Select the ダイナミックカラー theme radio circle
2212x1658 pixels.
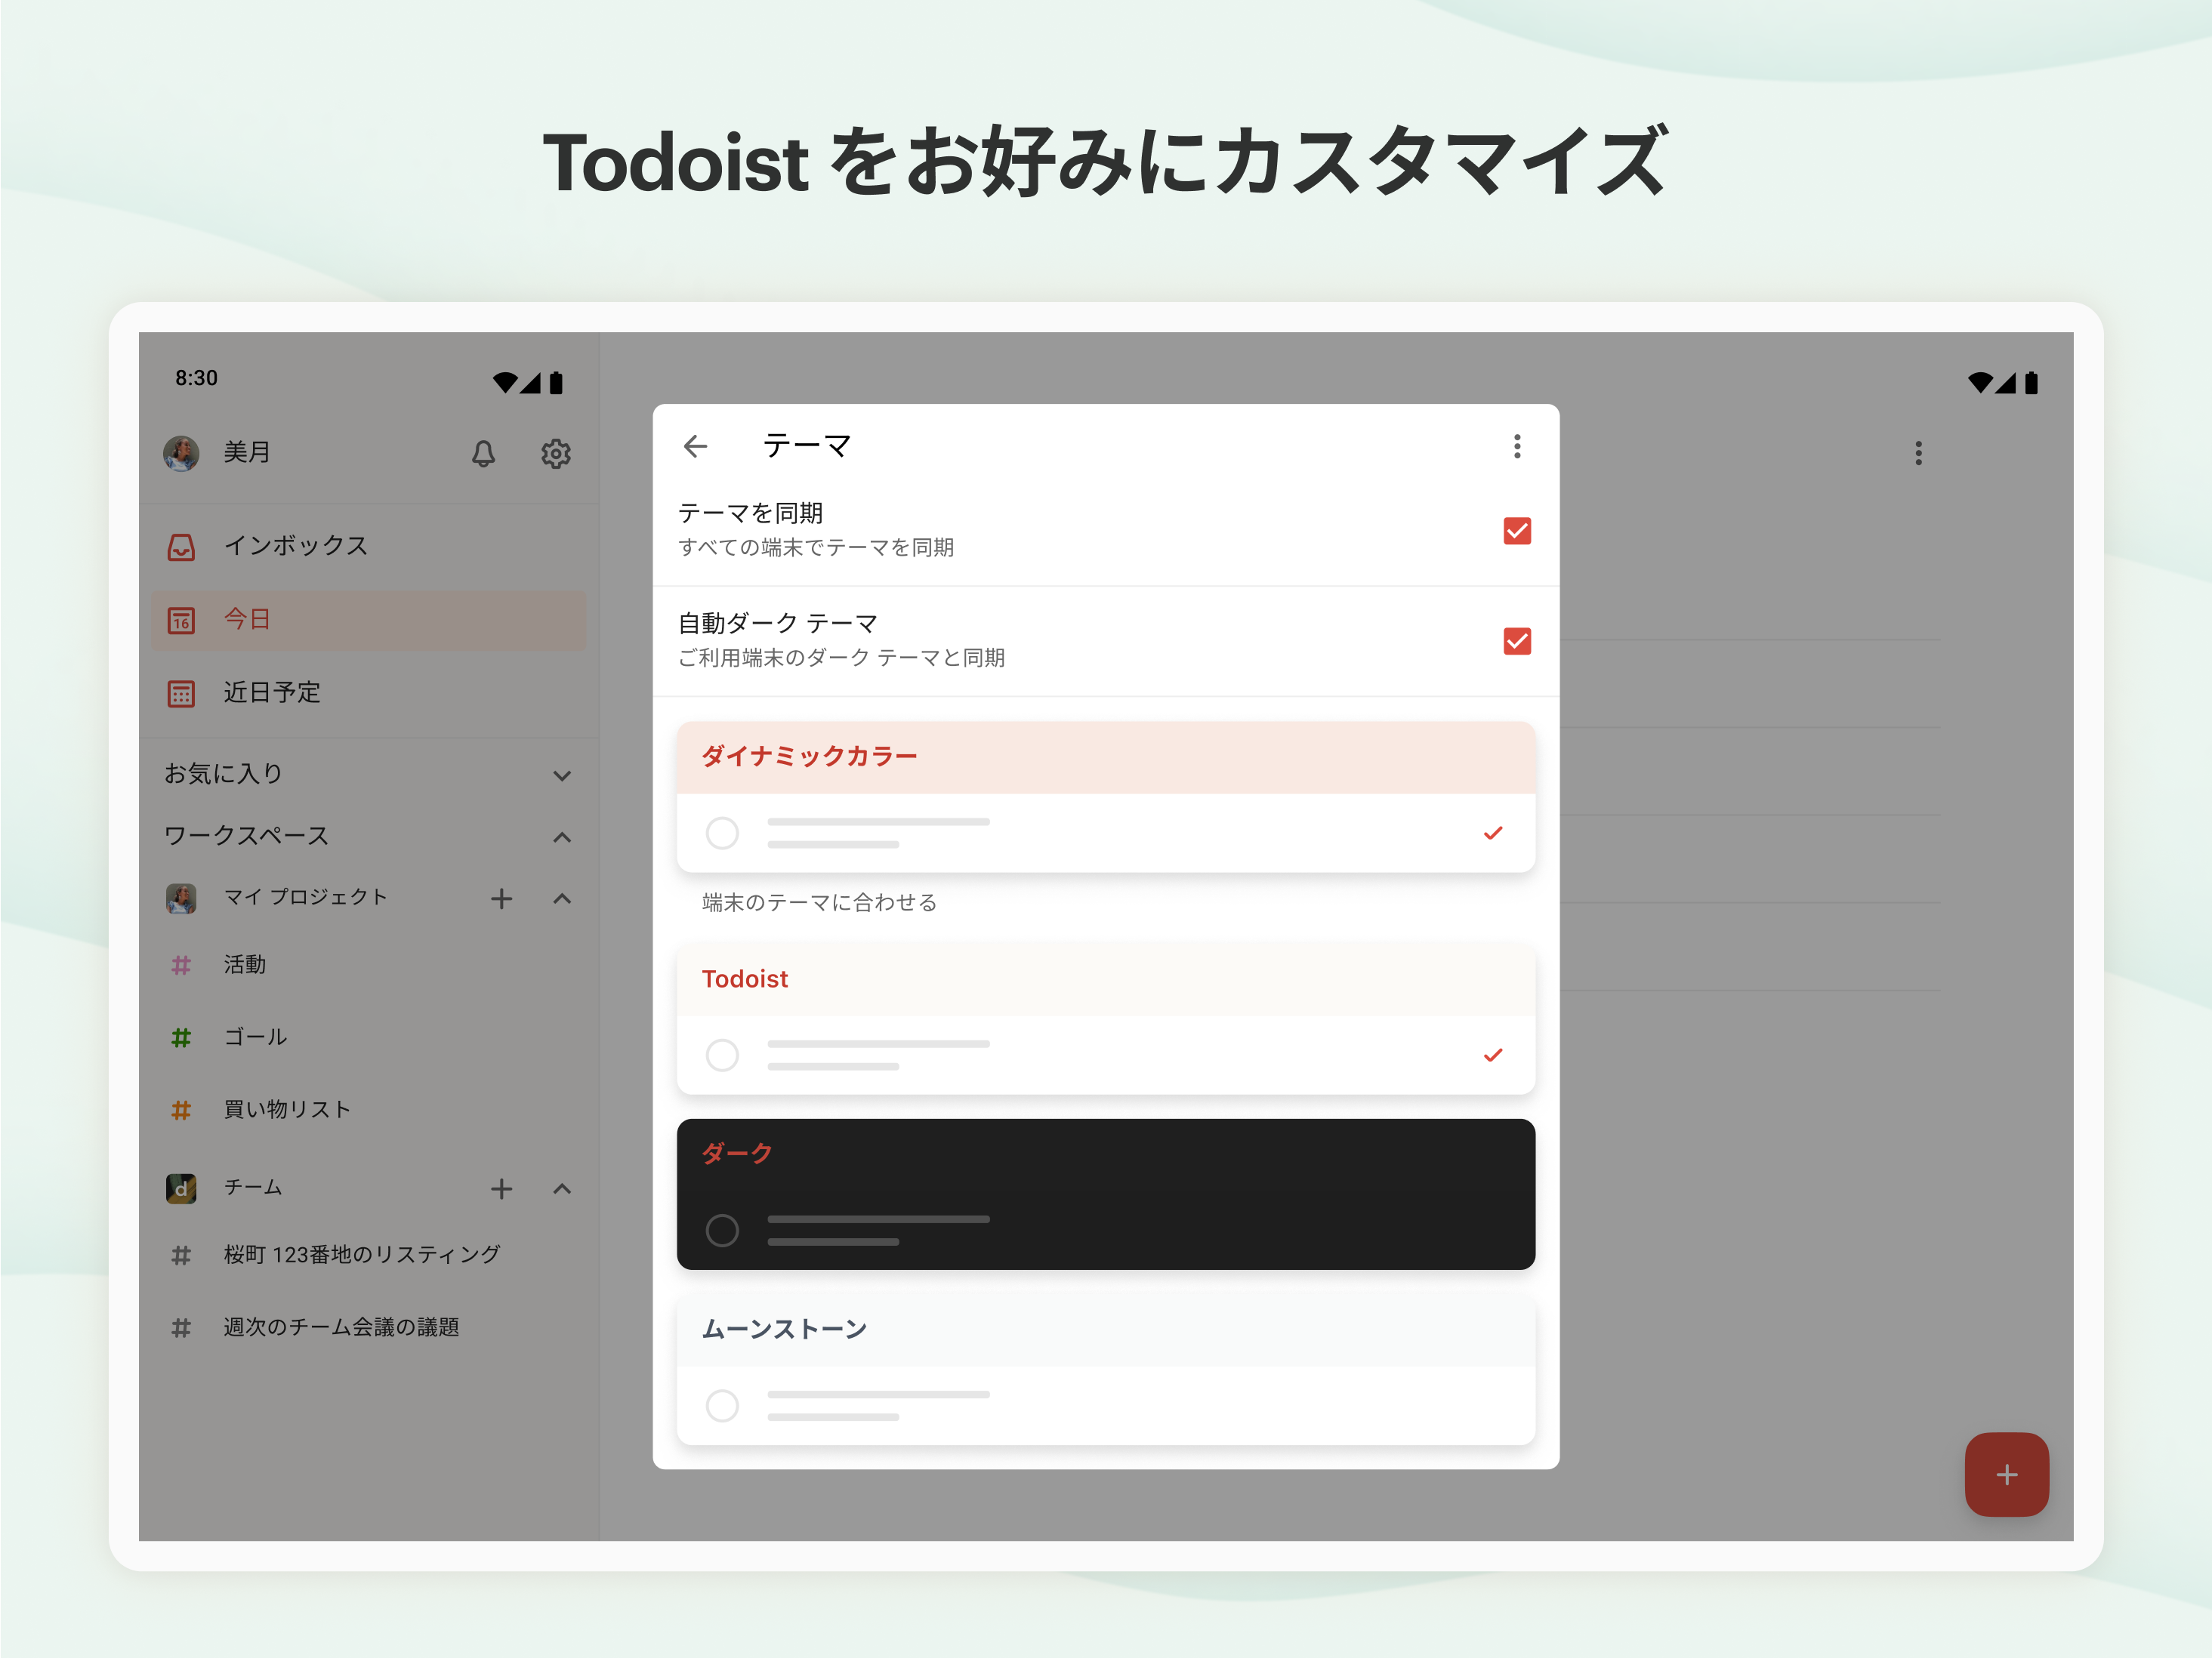tap(722, 833)
